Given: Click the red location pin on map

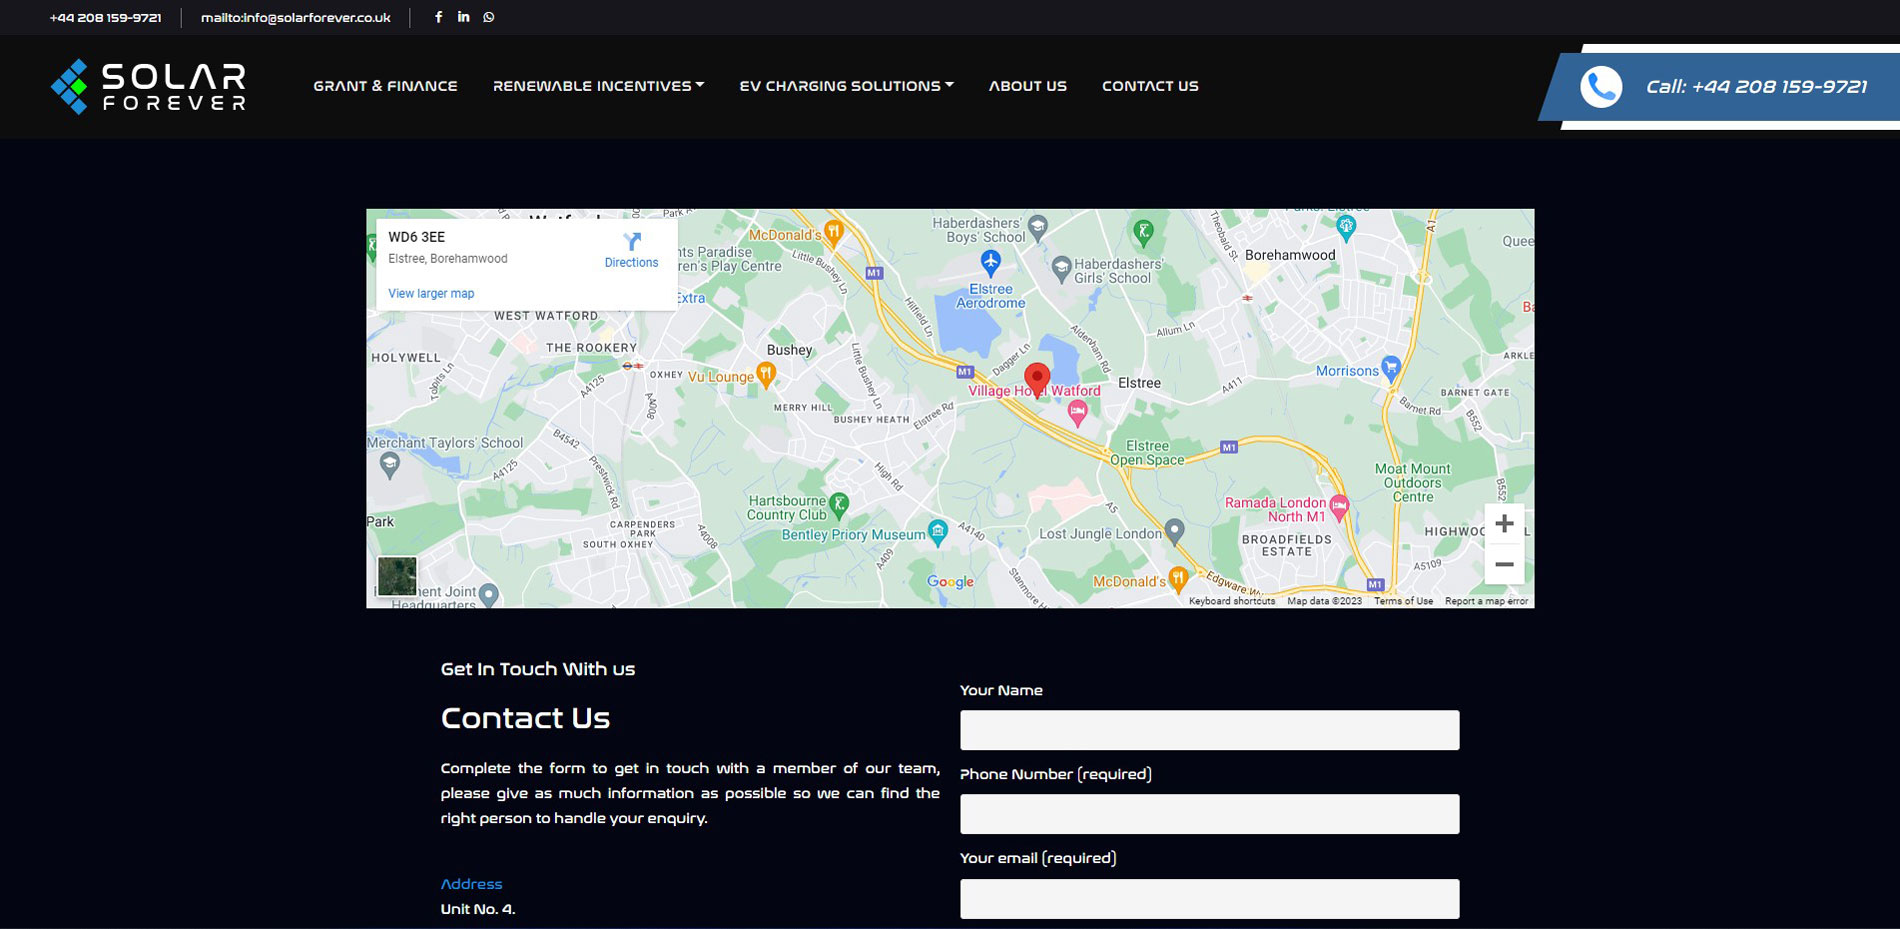Looking at the screenshot, I should 1037,378.
